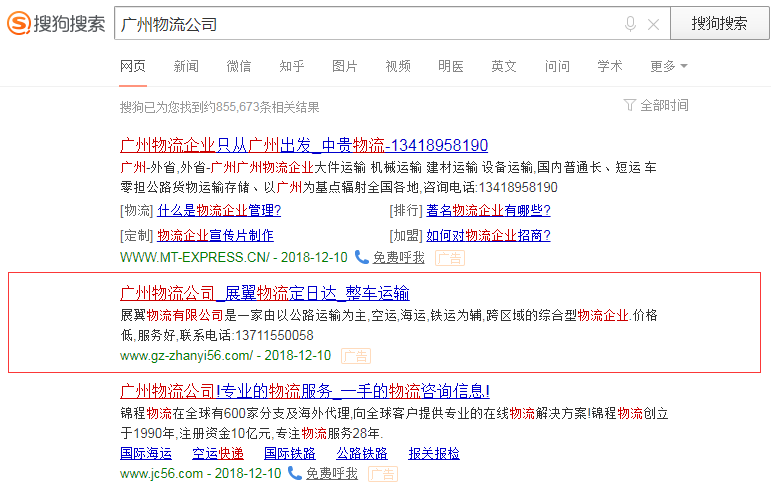The width and height of the screenshot is (771, 494).
Task: Open result 广州物流公司!专业的物流服务
Action: pyautogui.click(x=305, y=391)
